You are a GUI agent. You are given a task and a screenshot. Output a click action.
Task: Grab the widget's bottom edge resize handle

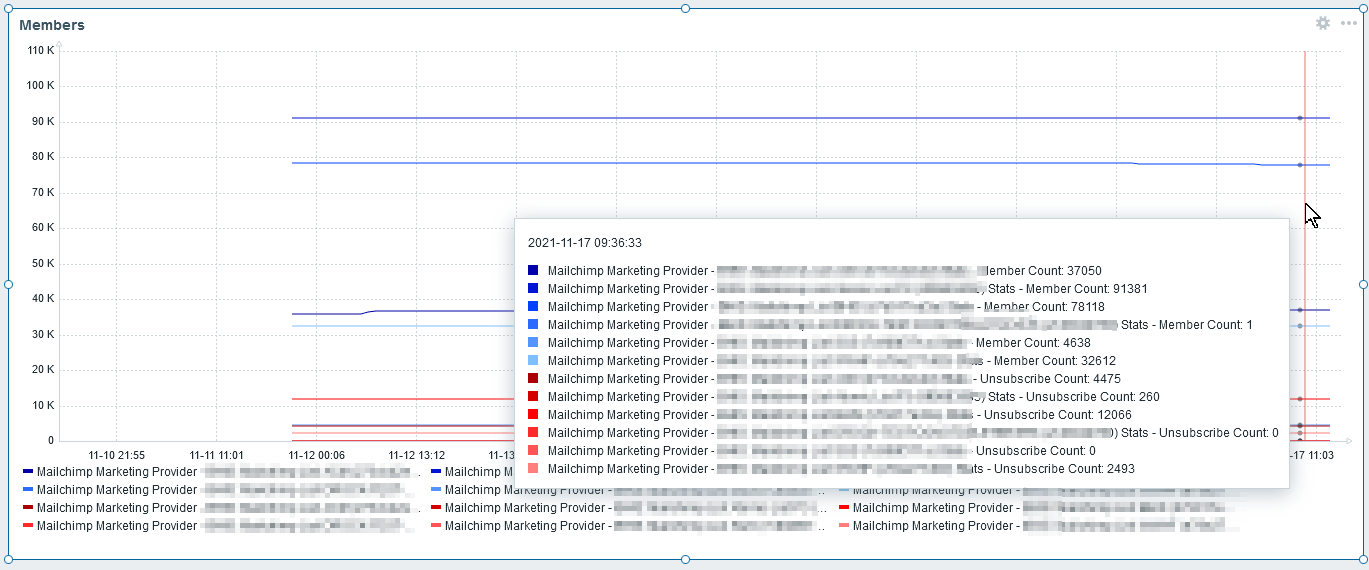coord(685,560)
